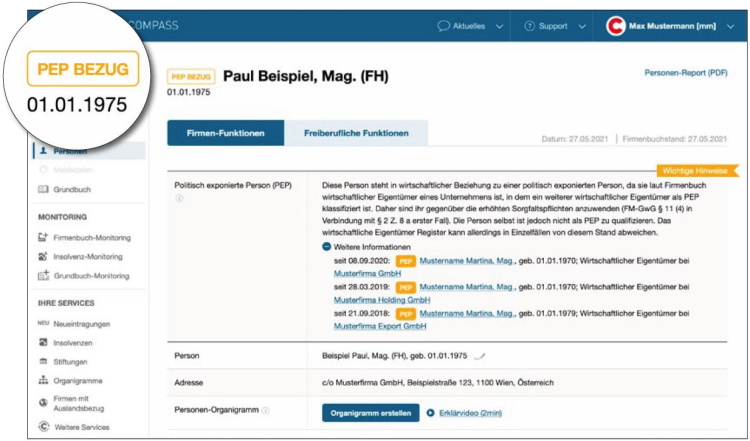Download the Personen-Report (PDF)
Viewport: 750px width, 441px height.
685,73
